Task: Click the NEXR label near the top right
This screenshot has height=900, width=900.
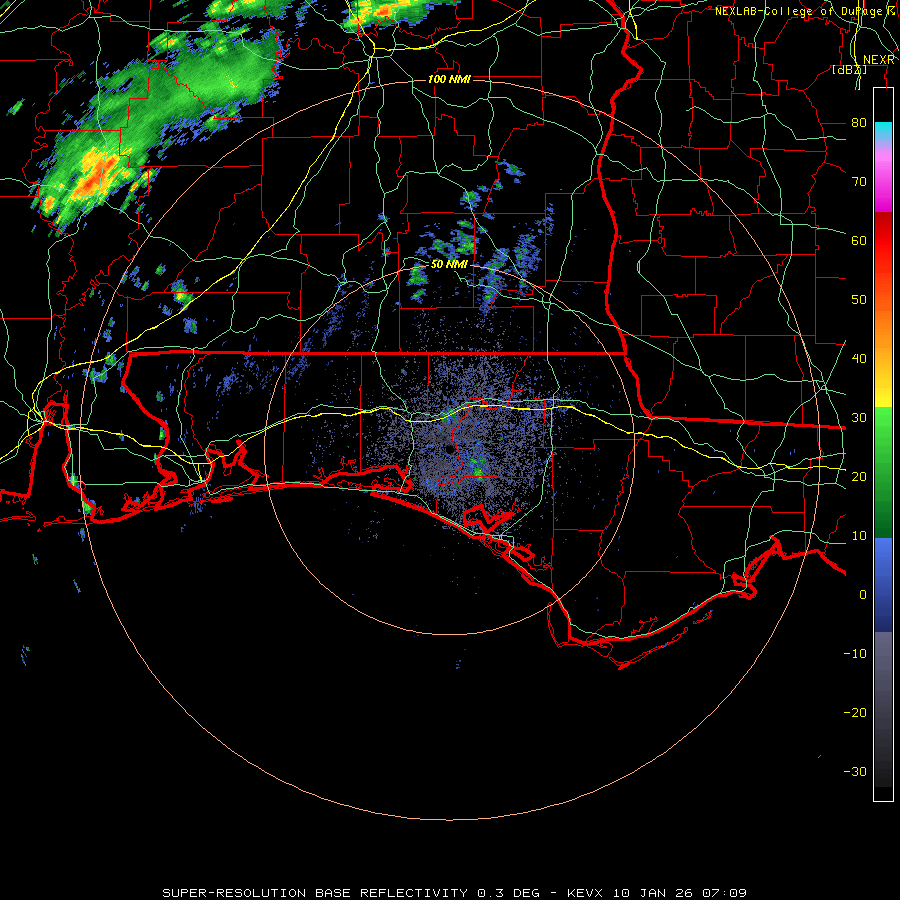Action: click(x=878, y=60)
